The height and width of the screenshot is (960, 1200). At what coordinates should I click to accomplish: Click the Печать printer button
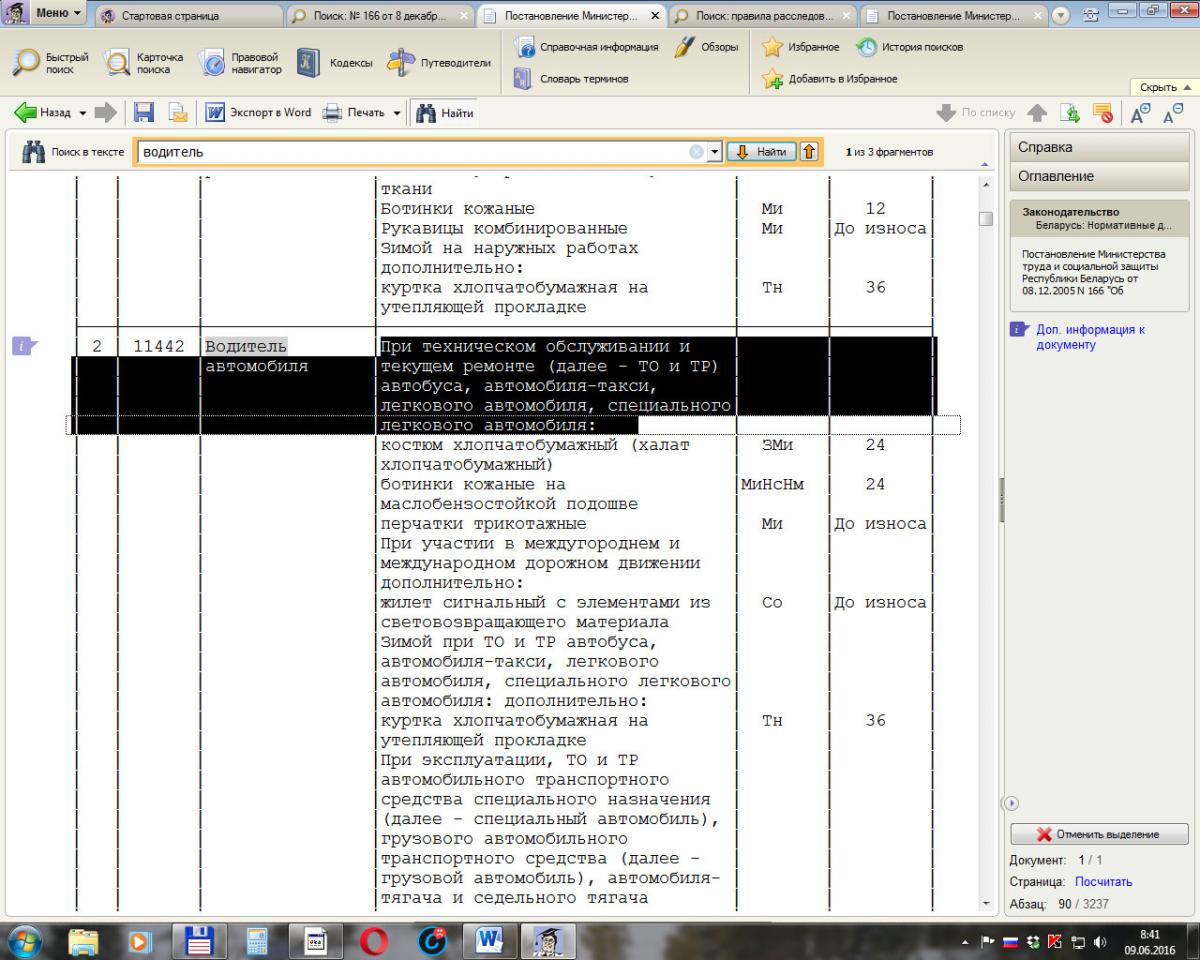(354, 113)
